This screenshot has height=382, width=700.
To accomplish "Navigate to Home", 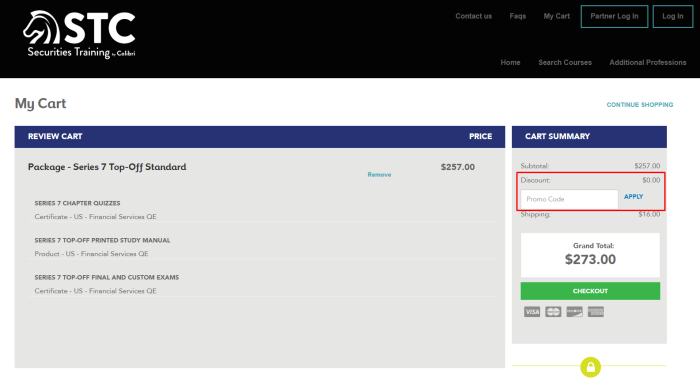I will point(510,62).
